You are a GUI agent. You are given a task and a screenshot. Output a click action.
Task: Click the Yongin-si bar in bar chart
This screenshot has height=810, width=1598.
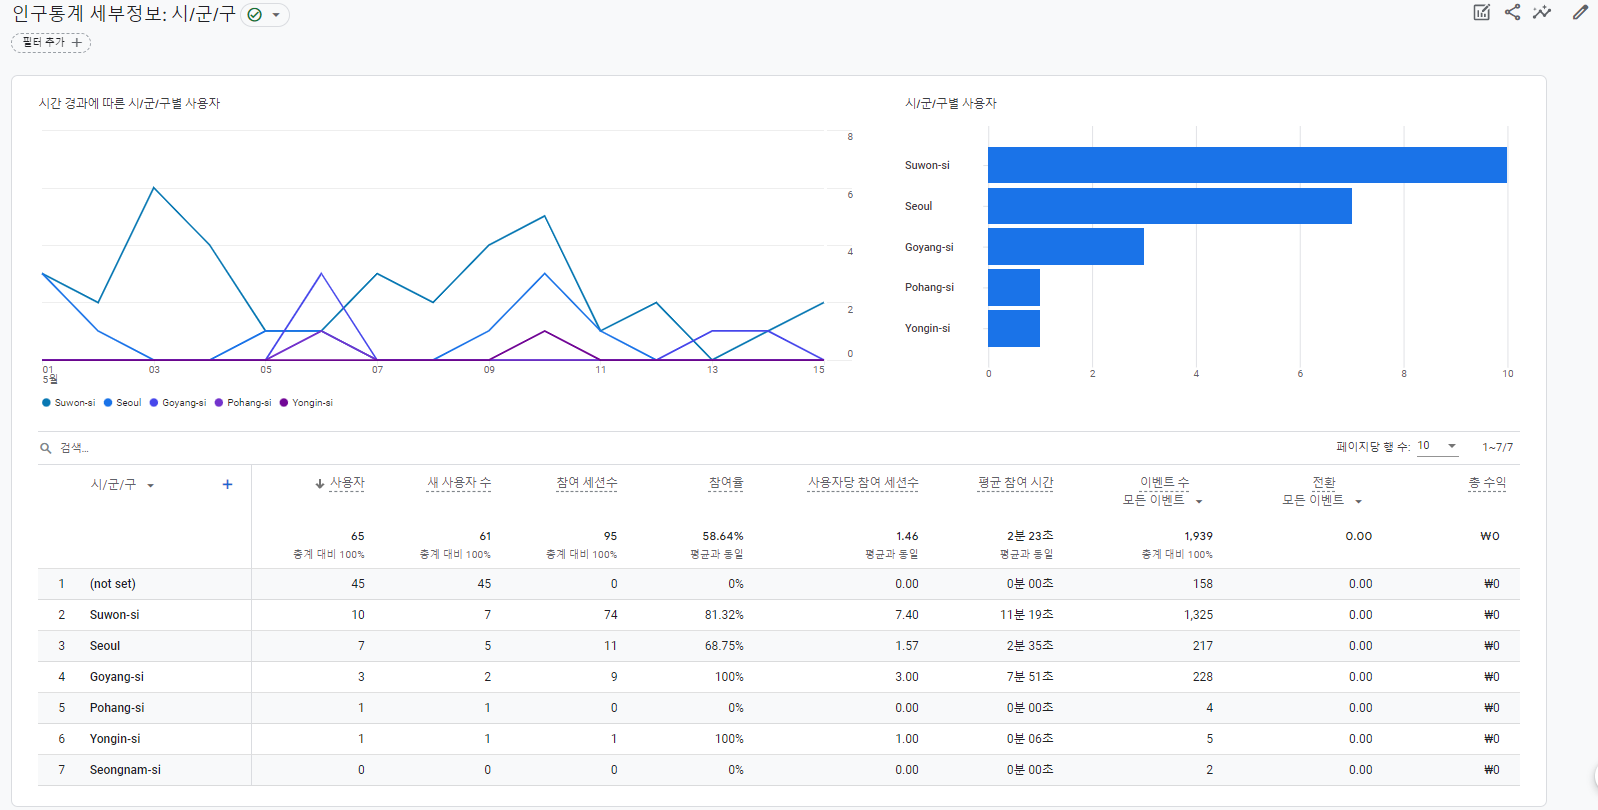pos(1014,328)
